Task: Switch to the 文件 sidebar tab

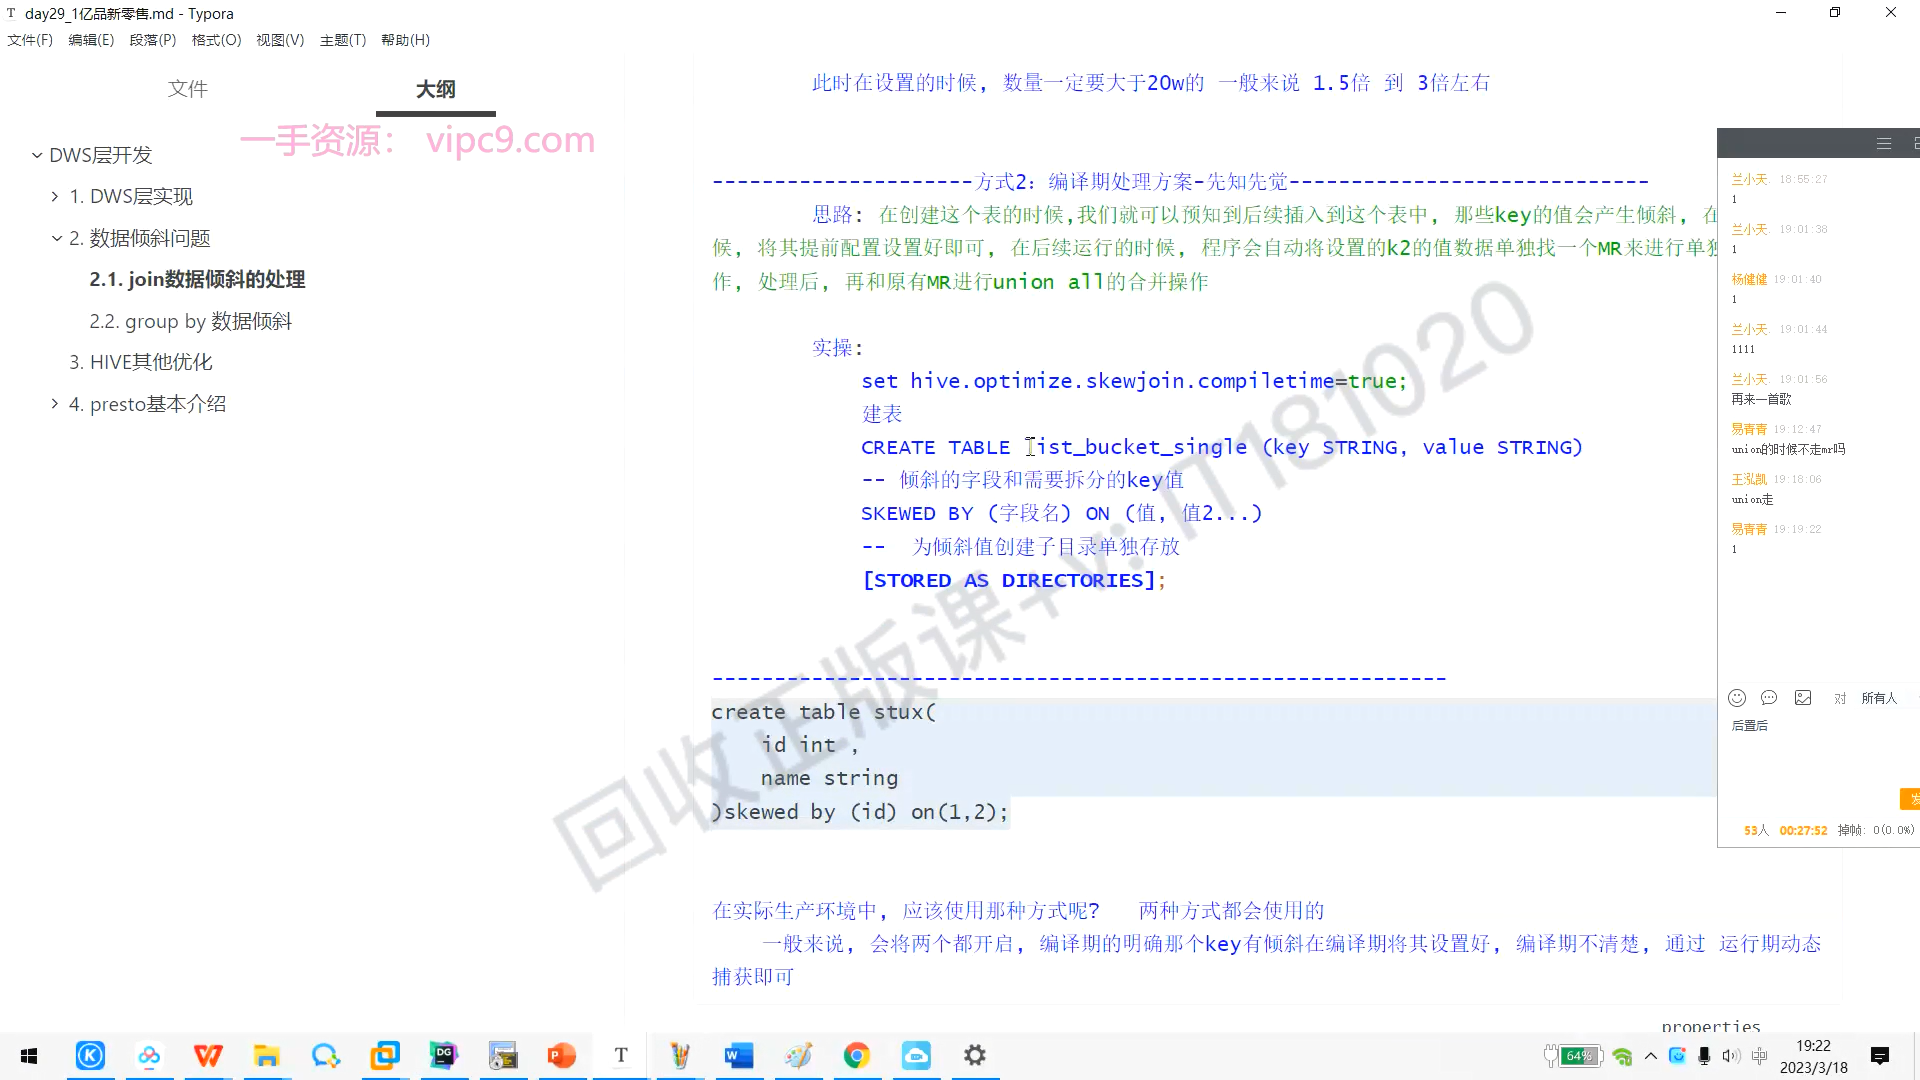Action: pos(187,89)
